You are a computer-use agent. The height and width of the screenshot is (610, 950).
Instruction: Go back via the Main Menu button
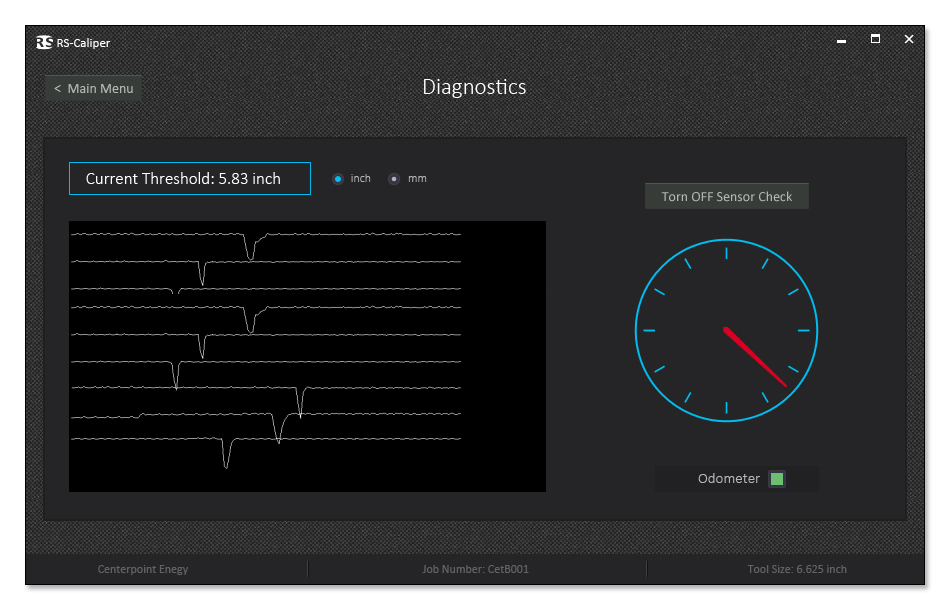click(93, 88)
